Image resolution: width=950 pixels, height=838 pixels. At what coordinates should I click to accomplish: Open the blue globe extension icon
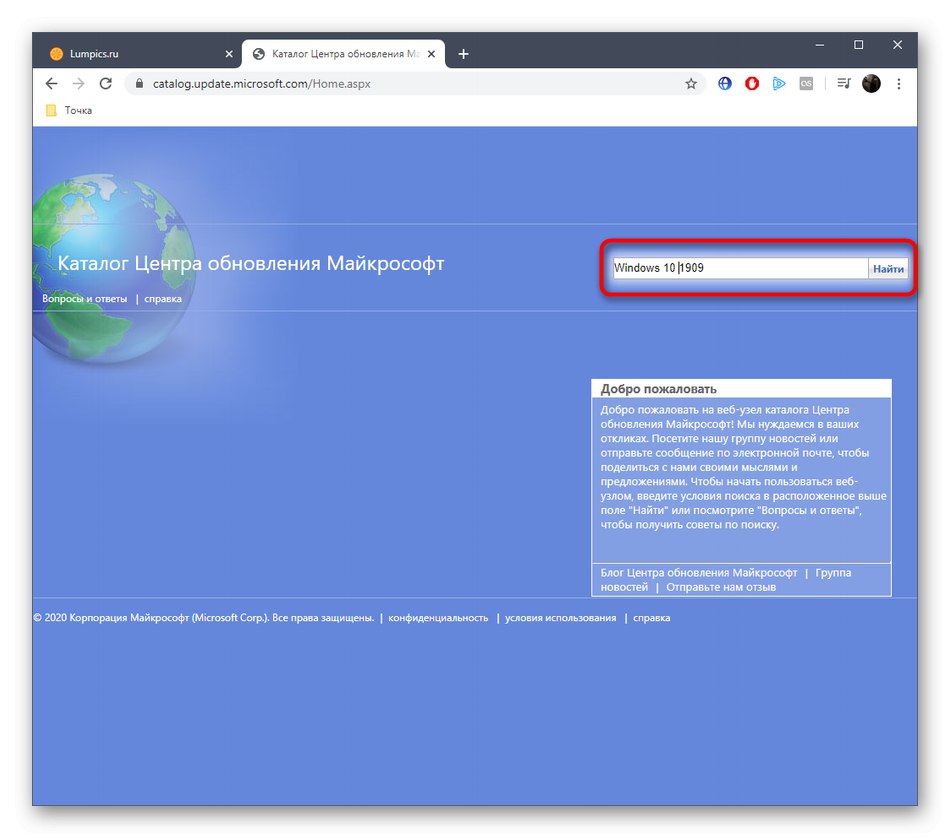725,84
